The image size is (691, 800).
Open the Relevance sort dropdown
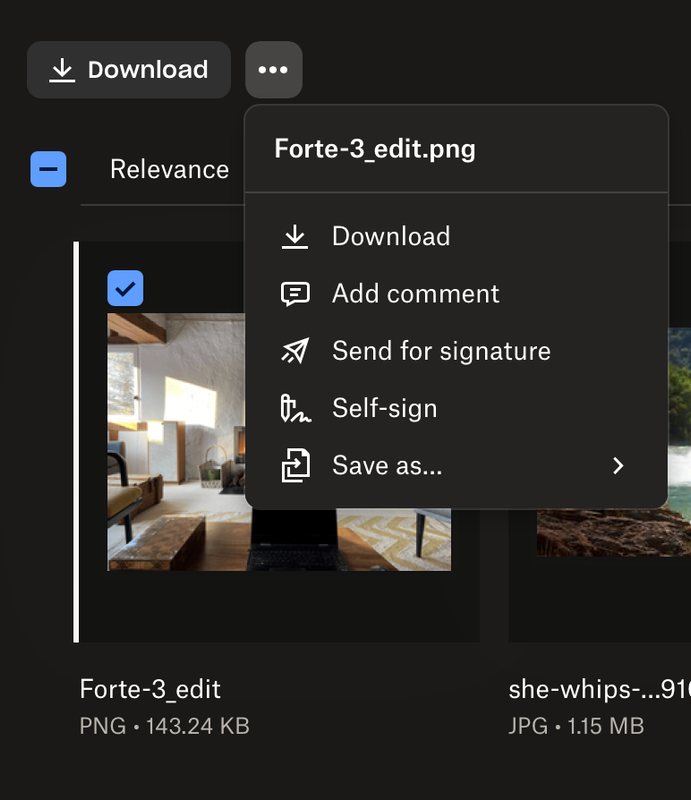point(169,169)
